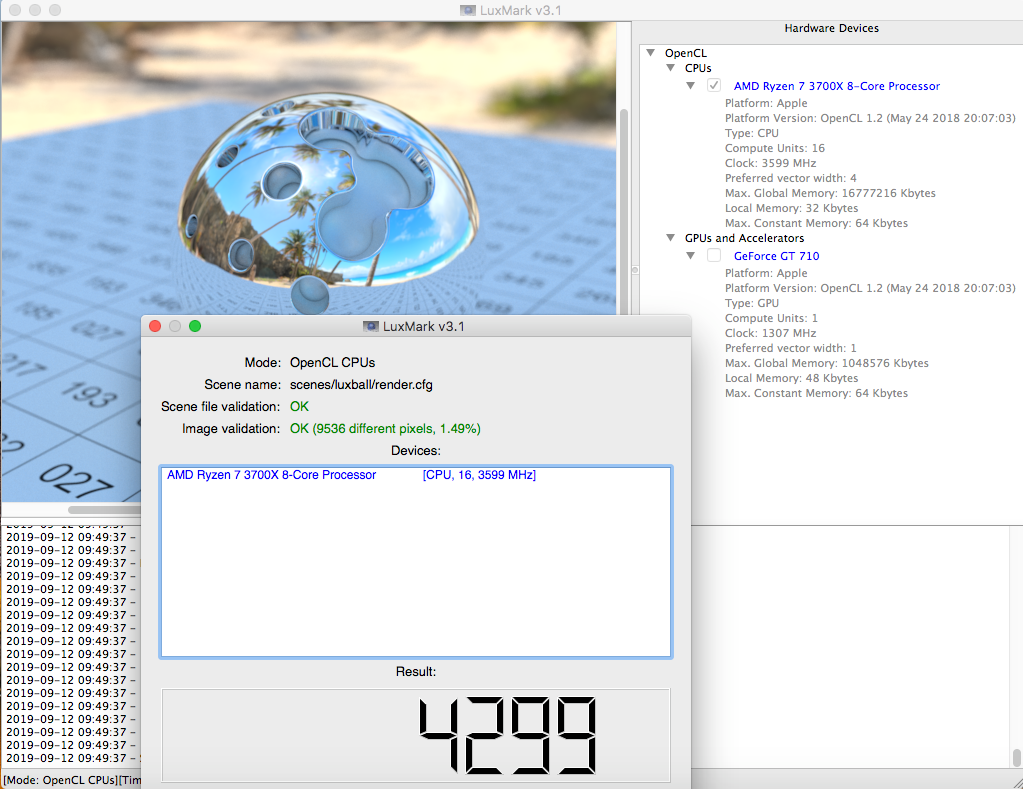Screen dimensions: 1023x789
Task: Select AMD Ryzen 7 3700X in Hardware Devices
Action: pos(836,86)
